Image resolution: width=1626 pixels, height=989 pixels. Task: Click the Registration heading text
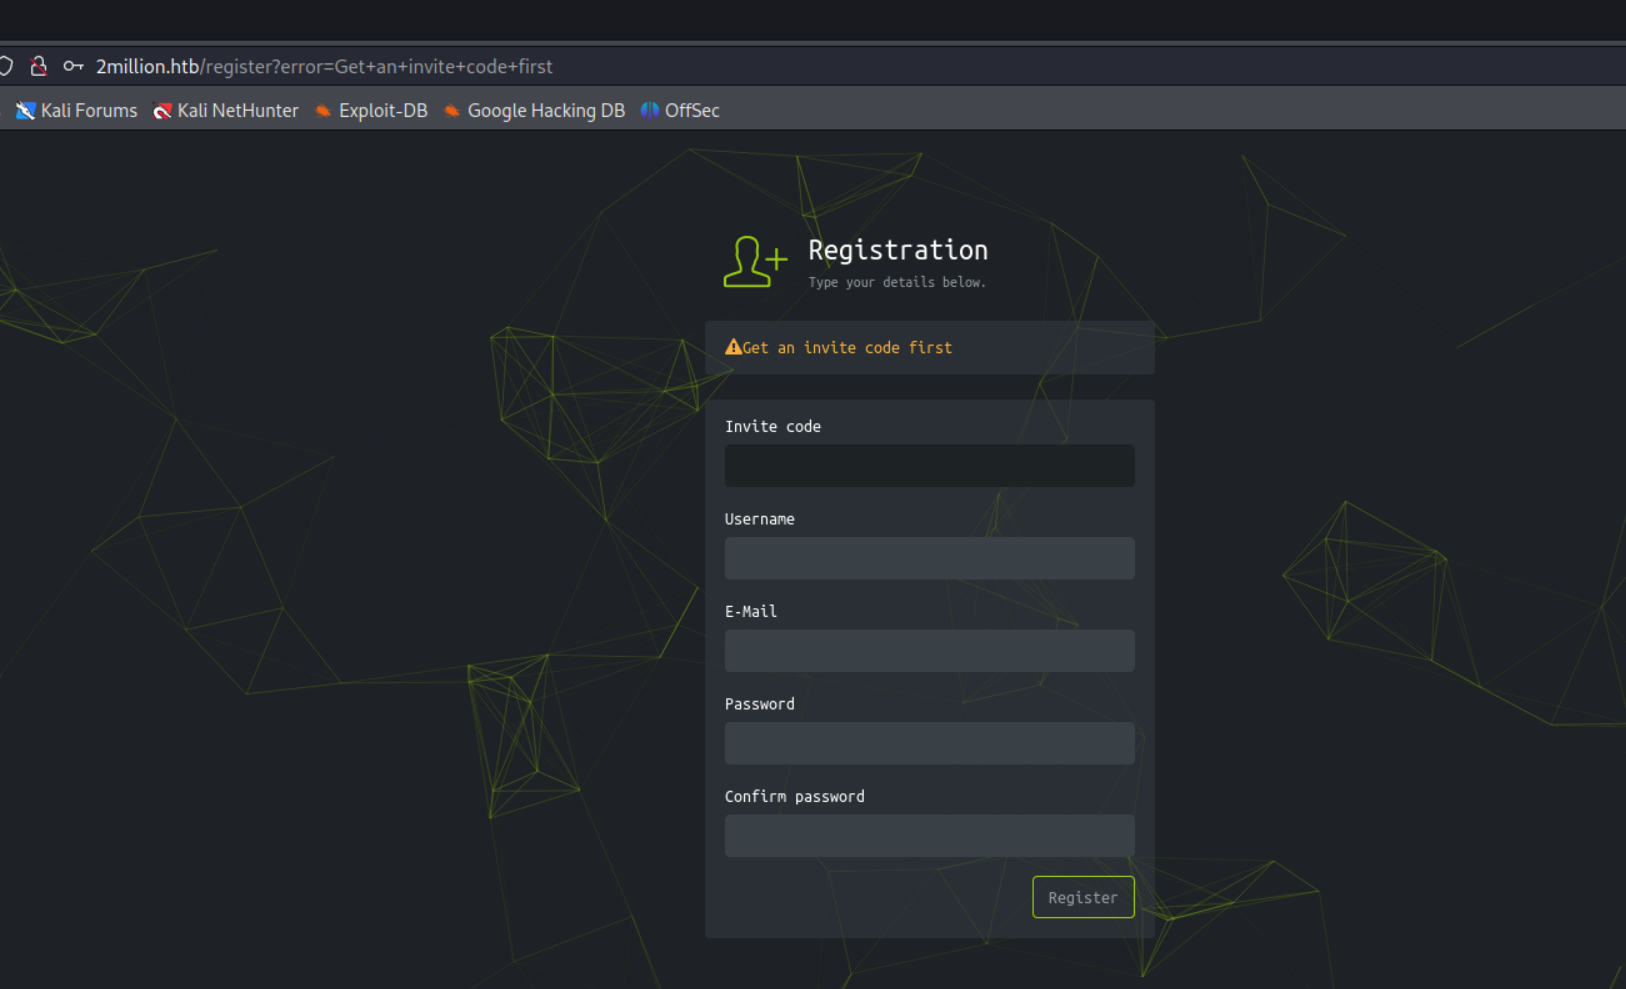point(898,250)
